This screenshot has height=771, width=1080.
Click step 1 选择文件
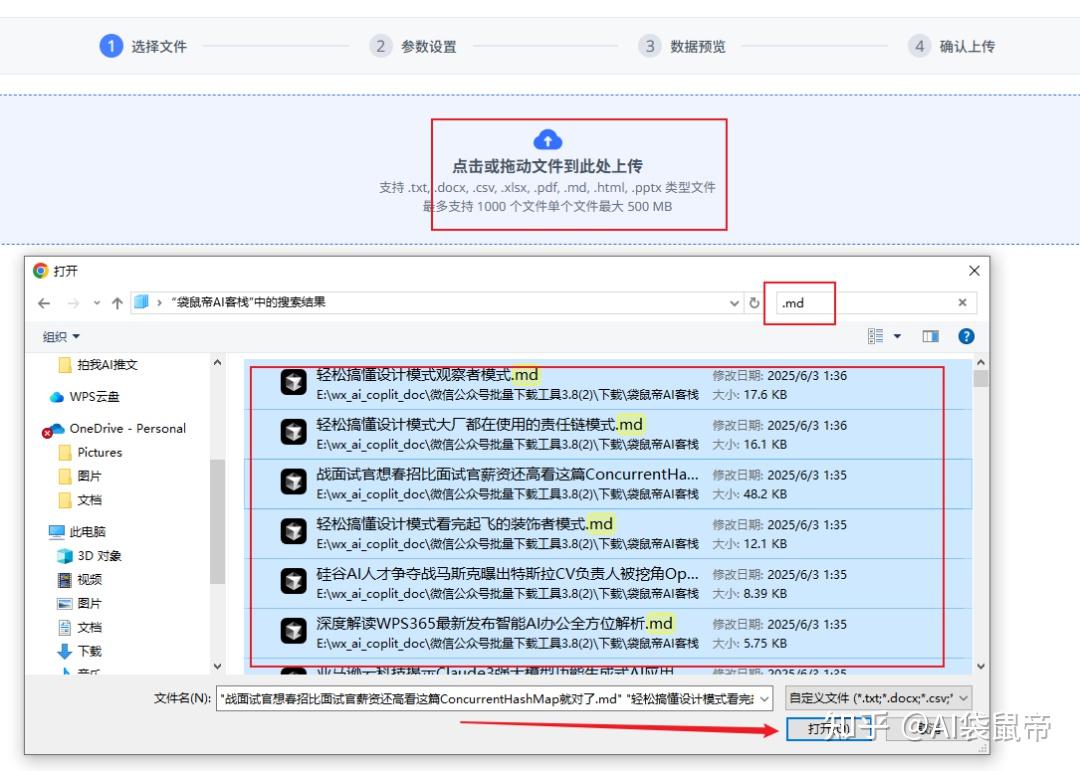[x=143, y=46]
